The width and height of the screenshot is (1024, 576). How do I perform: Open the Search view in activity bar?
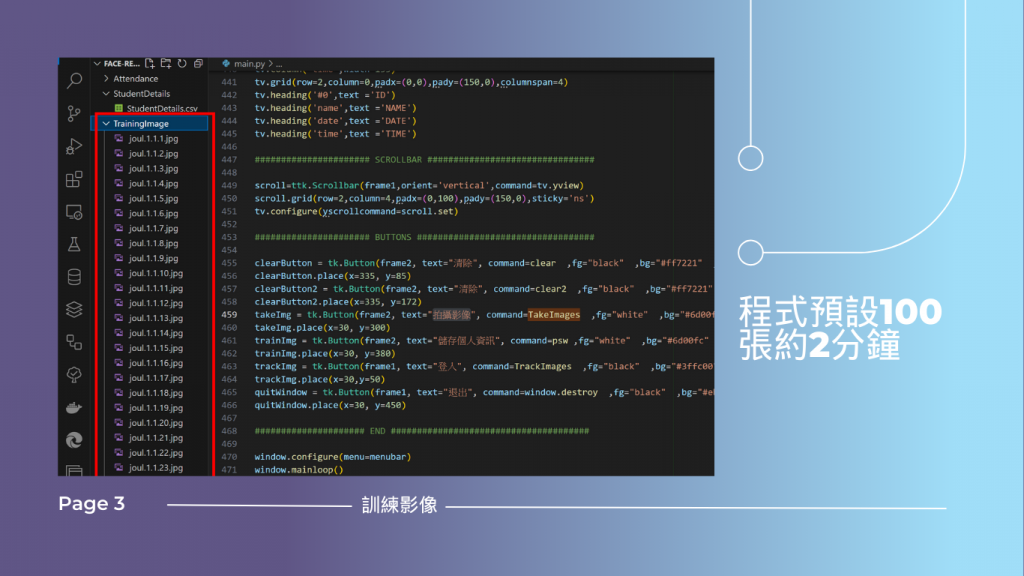coord(74,81)
